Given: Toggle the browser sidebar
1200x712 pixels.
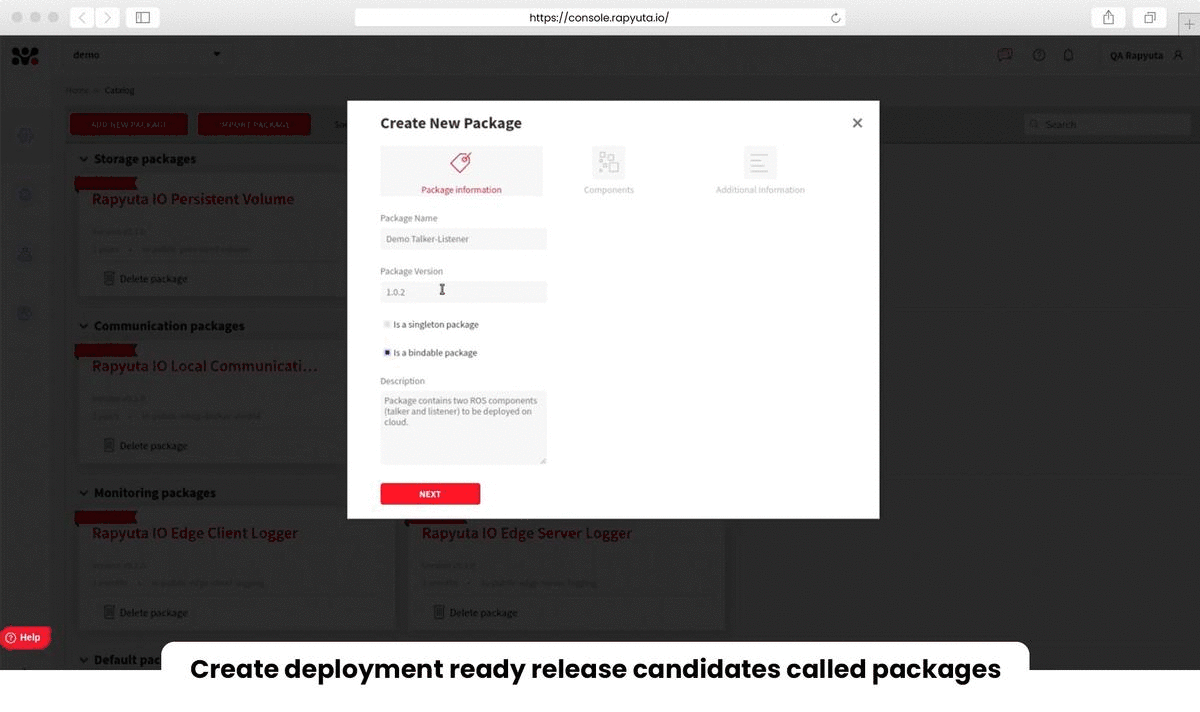Looking at the screenshot, I should 143,18.
